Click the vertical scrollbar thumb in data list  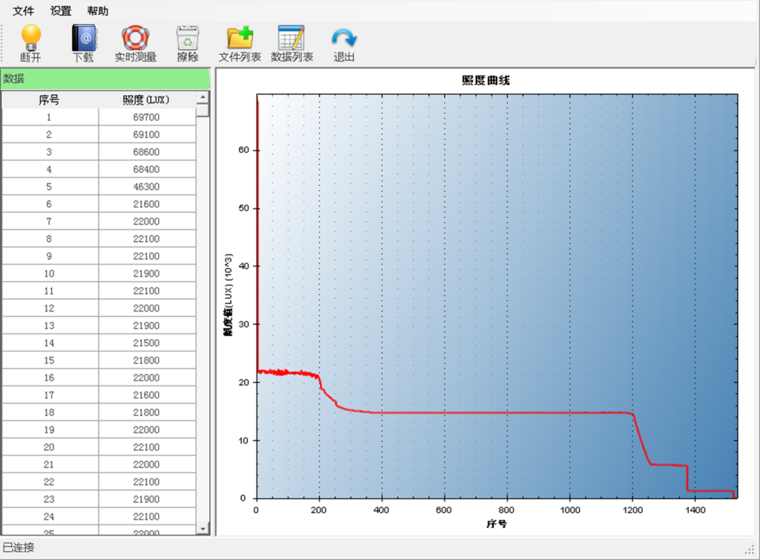[x=203, y=111]
